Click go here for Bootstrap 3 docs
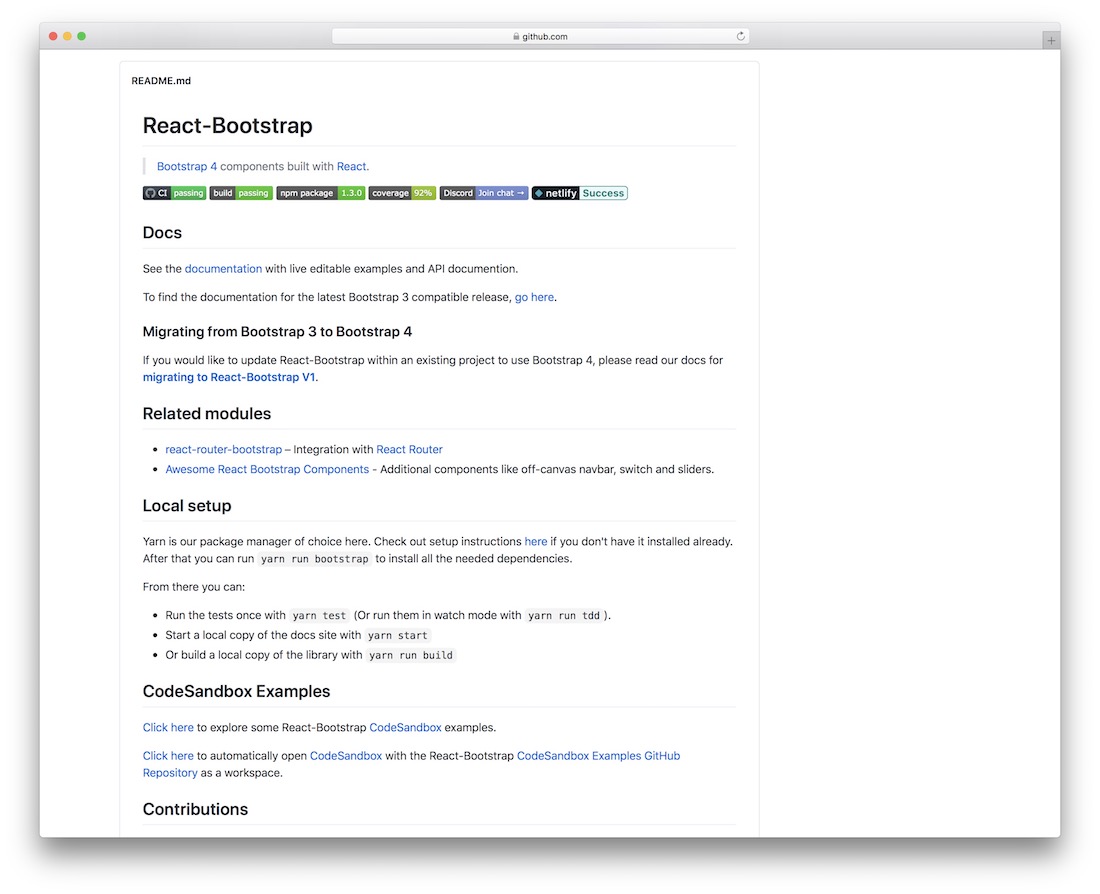The height and width of the screenshot is (894, 1100). (534, 296)
